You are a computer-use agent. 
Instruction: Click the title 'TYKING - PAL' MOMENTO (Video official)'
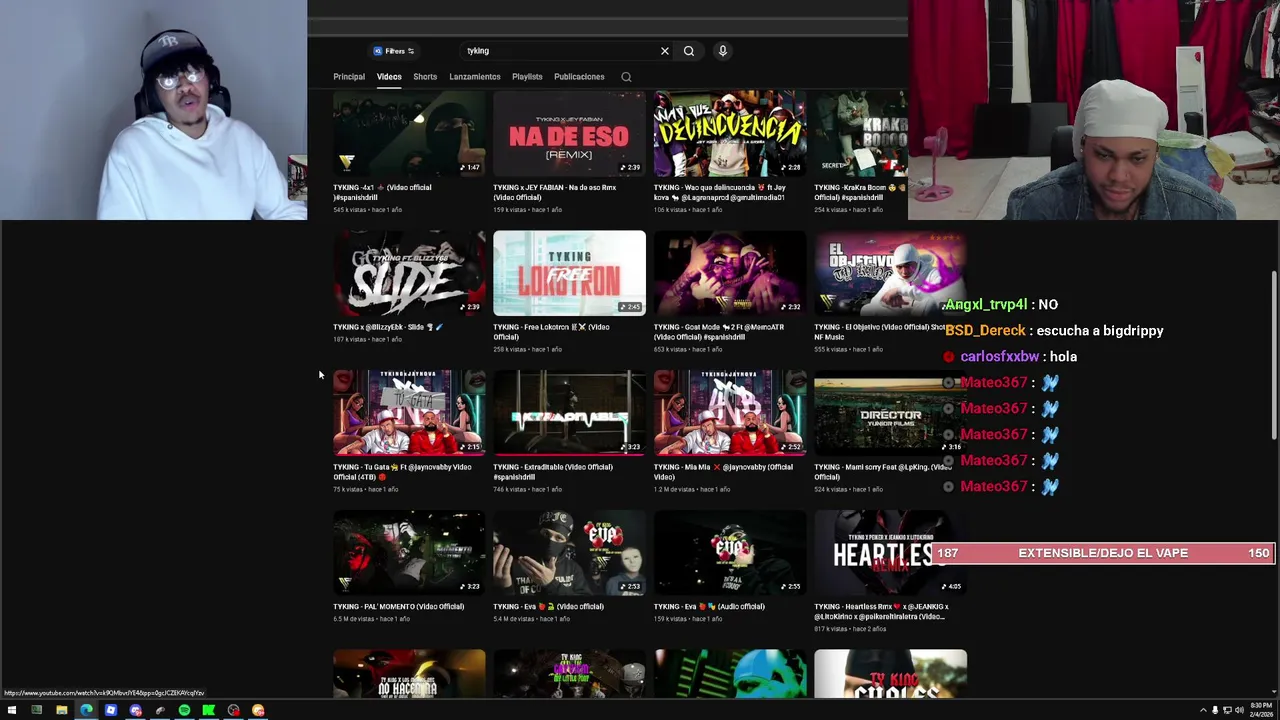pos(398,607)
